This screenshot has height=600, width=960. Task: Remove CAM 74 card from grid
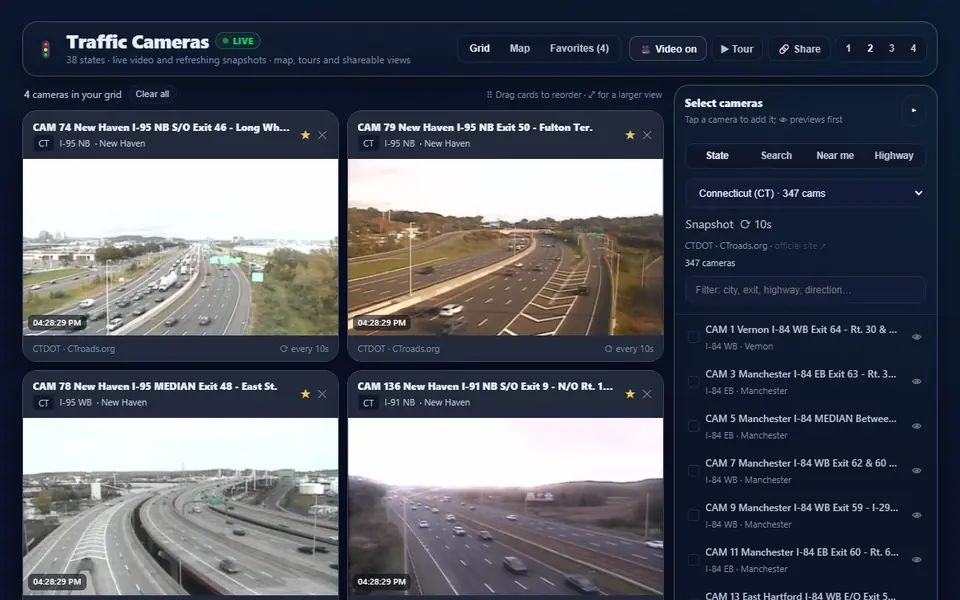point(322,135)
